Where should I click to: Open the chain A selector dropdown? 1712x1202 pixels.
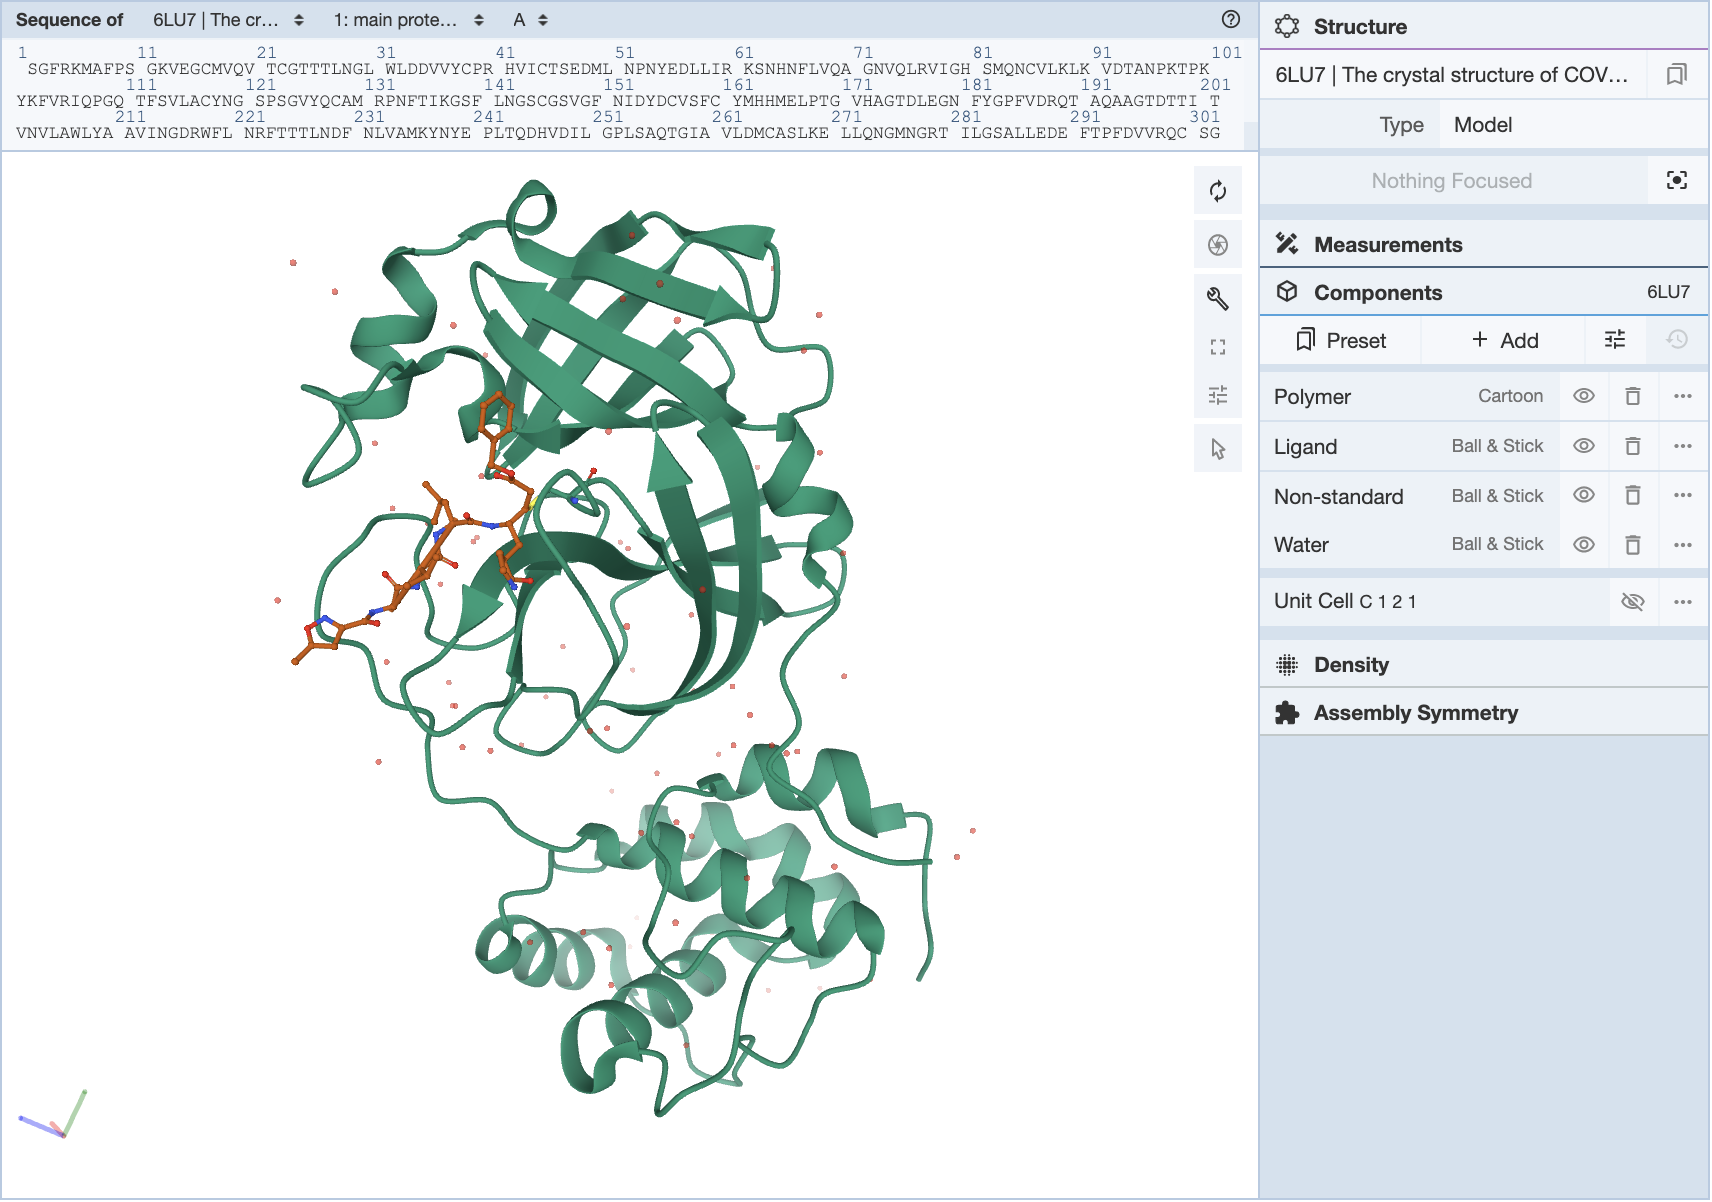530,20
